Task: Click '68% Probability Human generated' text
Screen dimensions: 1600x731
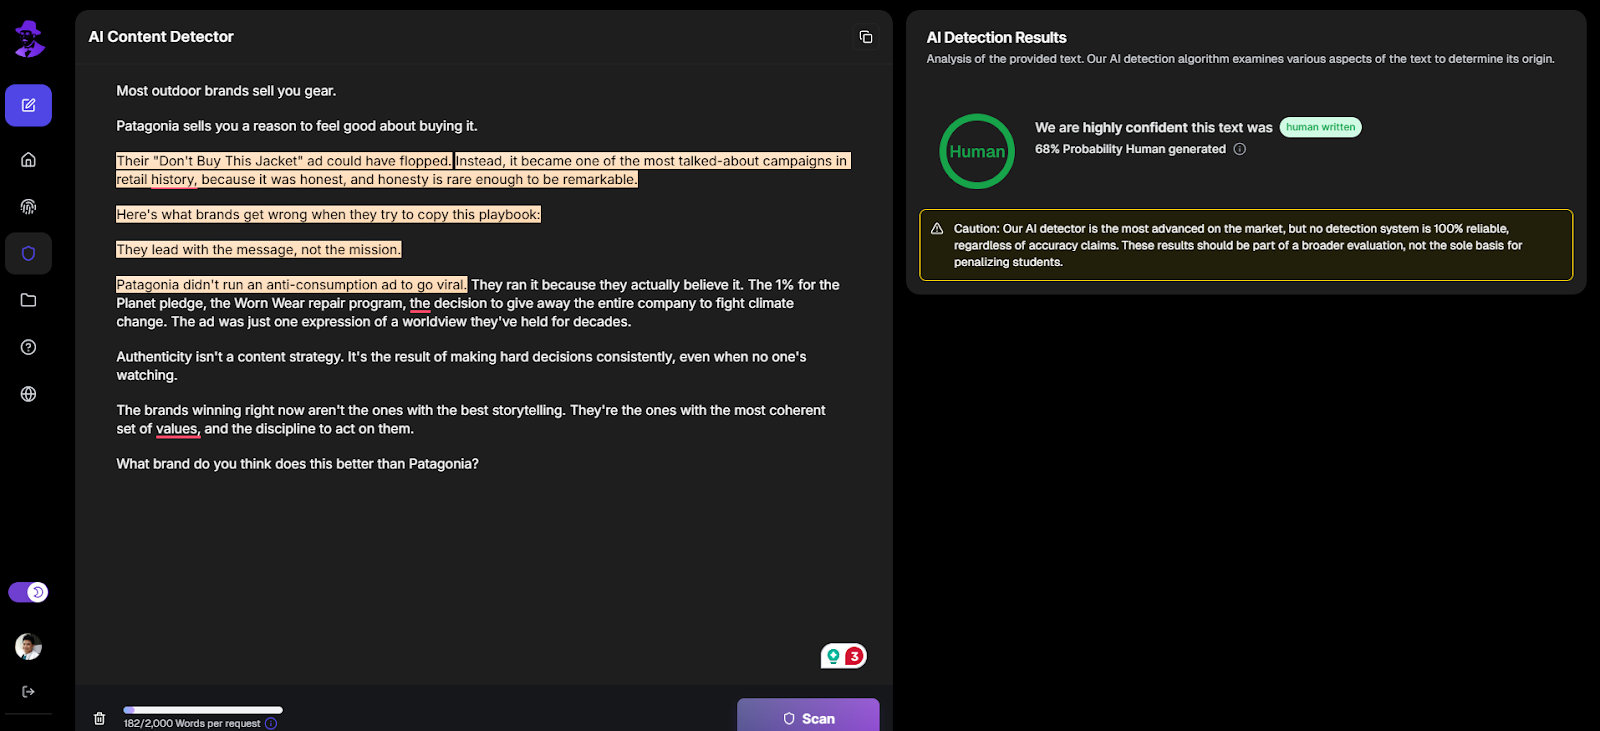Action: (x=1130, y=149)
